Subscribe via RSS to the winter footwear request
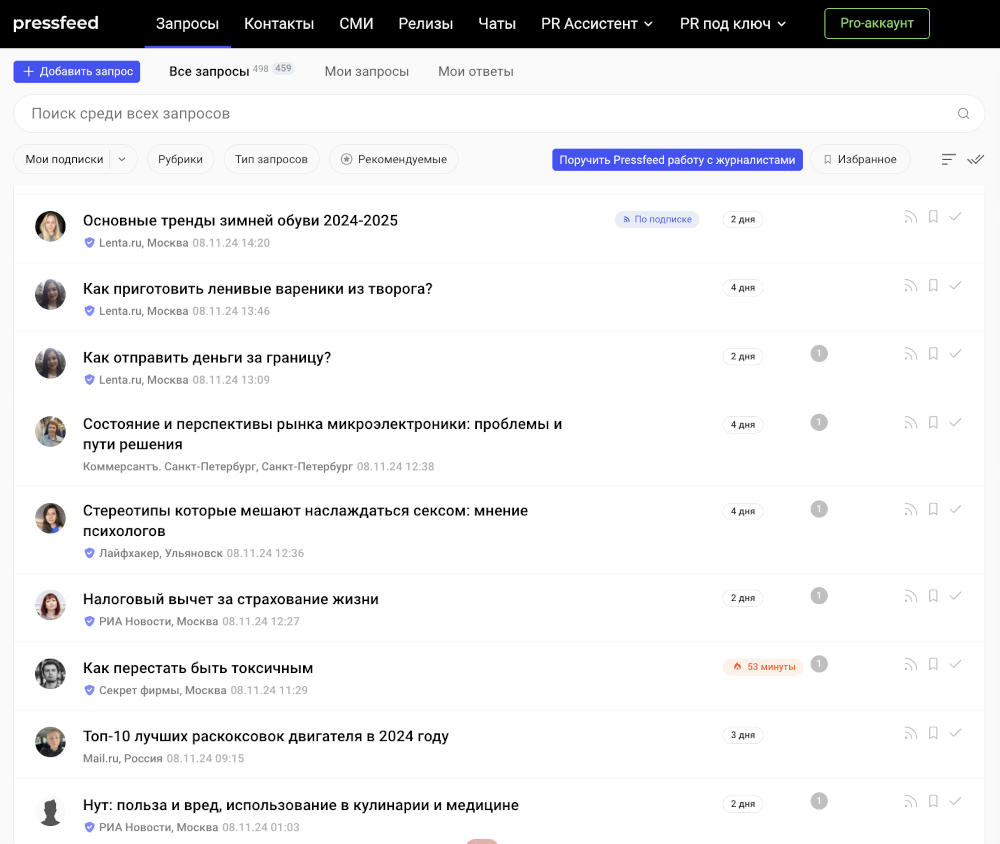The height and width of the screenshot is (844, 1000). (910, 215)
